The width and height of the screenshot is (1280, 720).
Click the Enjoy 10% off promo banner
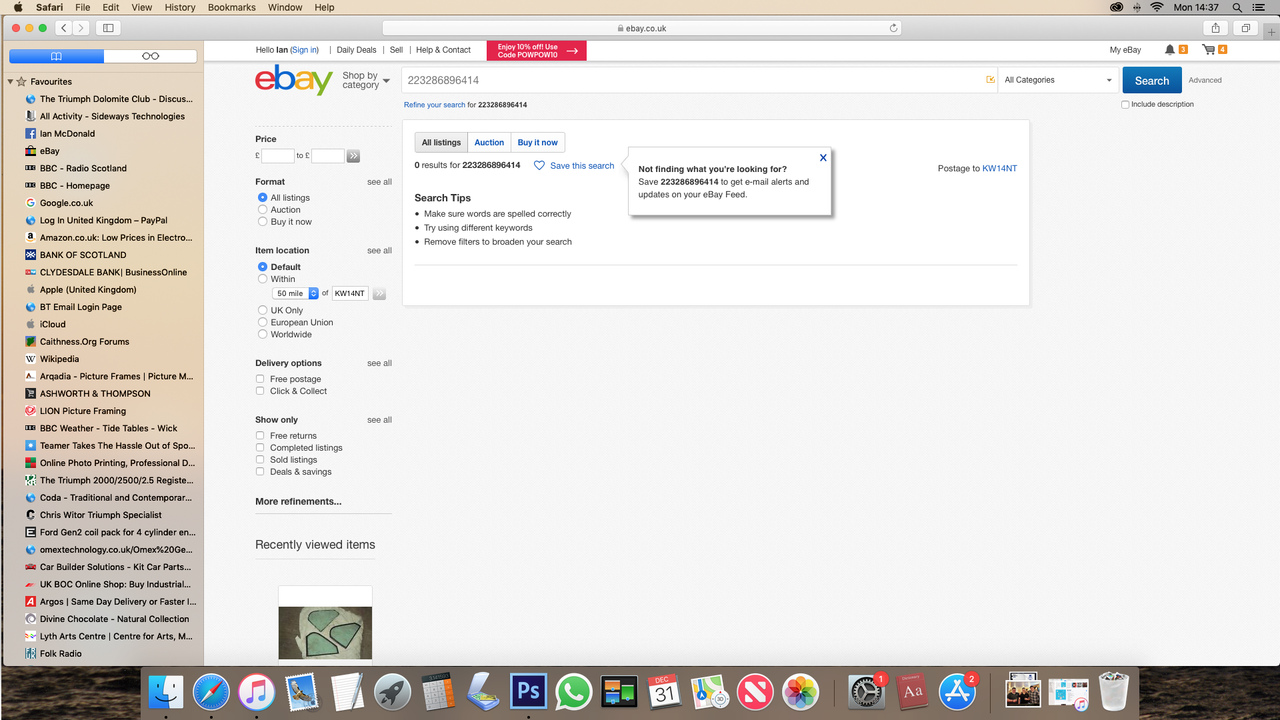click(536, 50)
